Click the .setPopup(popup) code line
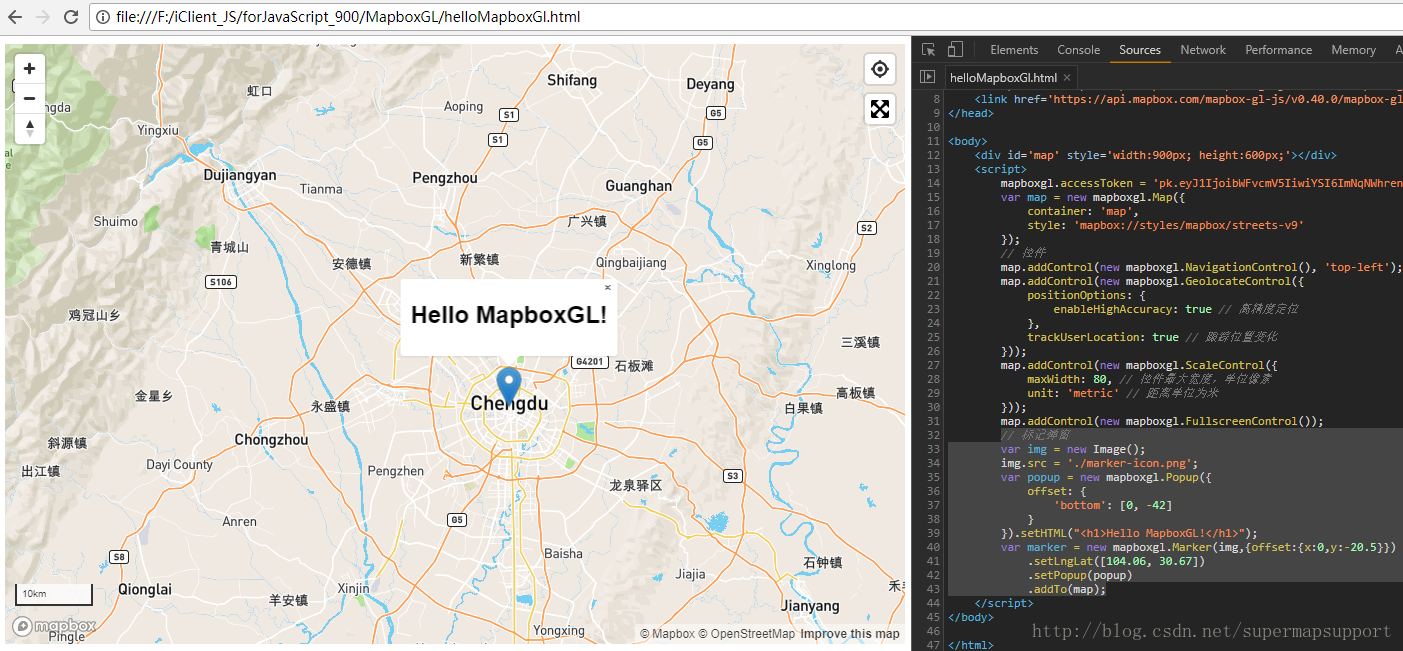This screenshot has width=1403, height=651. [x=1079, y=575]
